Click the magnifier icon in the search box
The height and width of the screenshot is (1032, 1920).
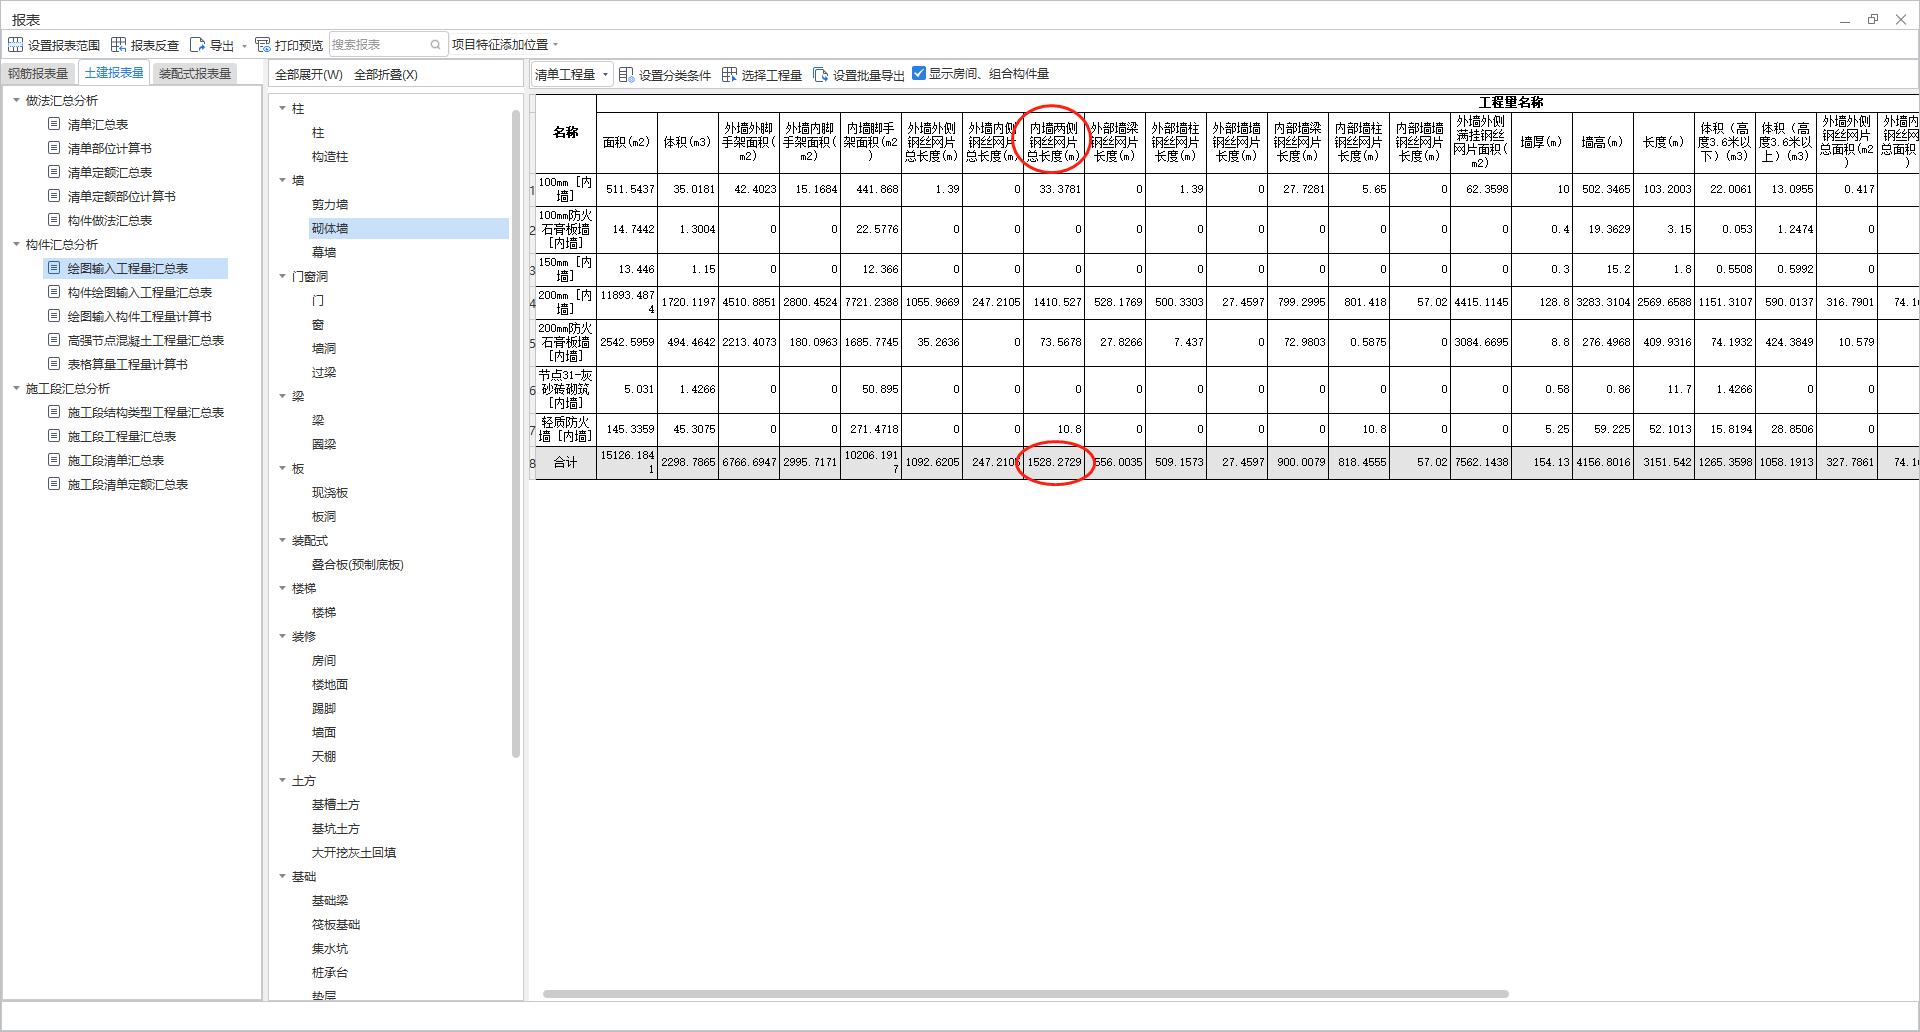click(x=436, y=45)
